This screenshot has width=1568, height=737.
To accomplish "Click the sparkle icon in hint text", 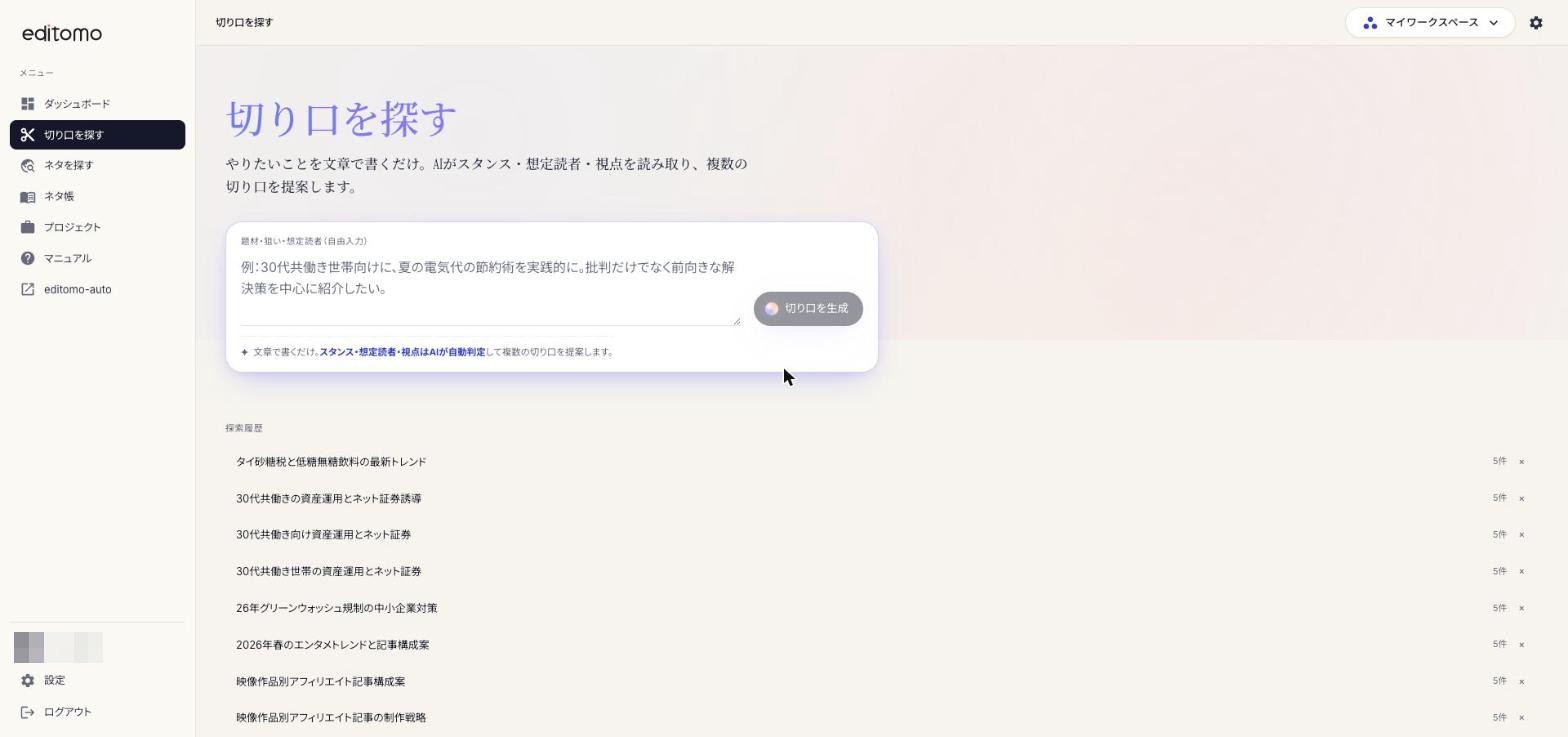I will click(244, 352).
